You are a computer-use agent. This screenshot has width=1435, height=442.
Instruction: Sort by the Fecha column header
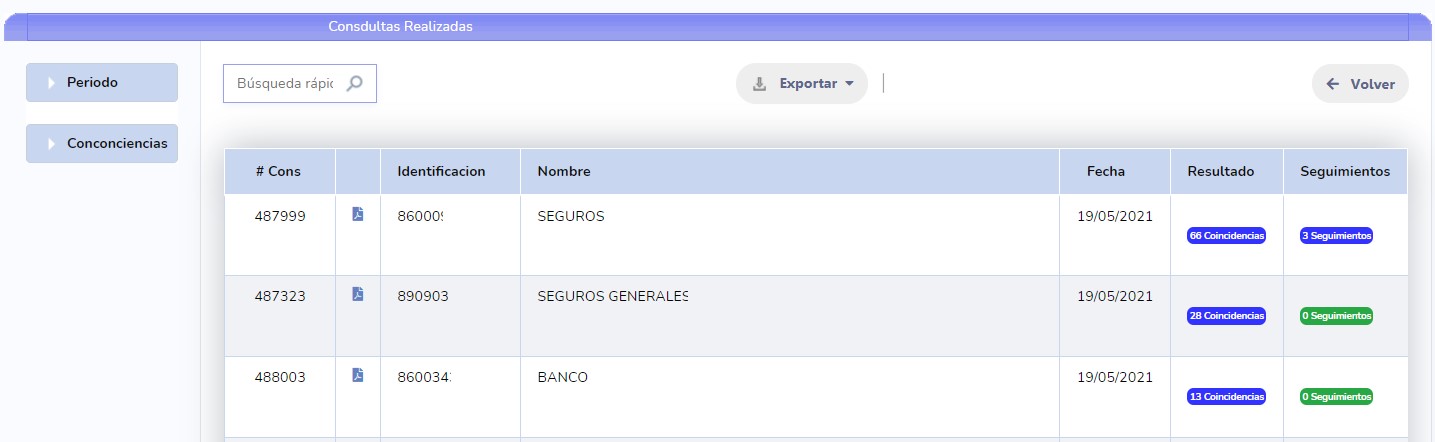1106,171
